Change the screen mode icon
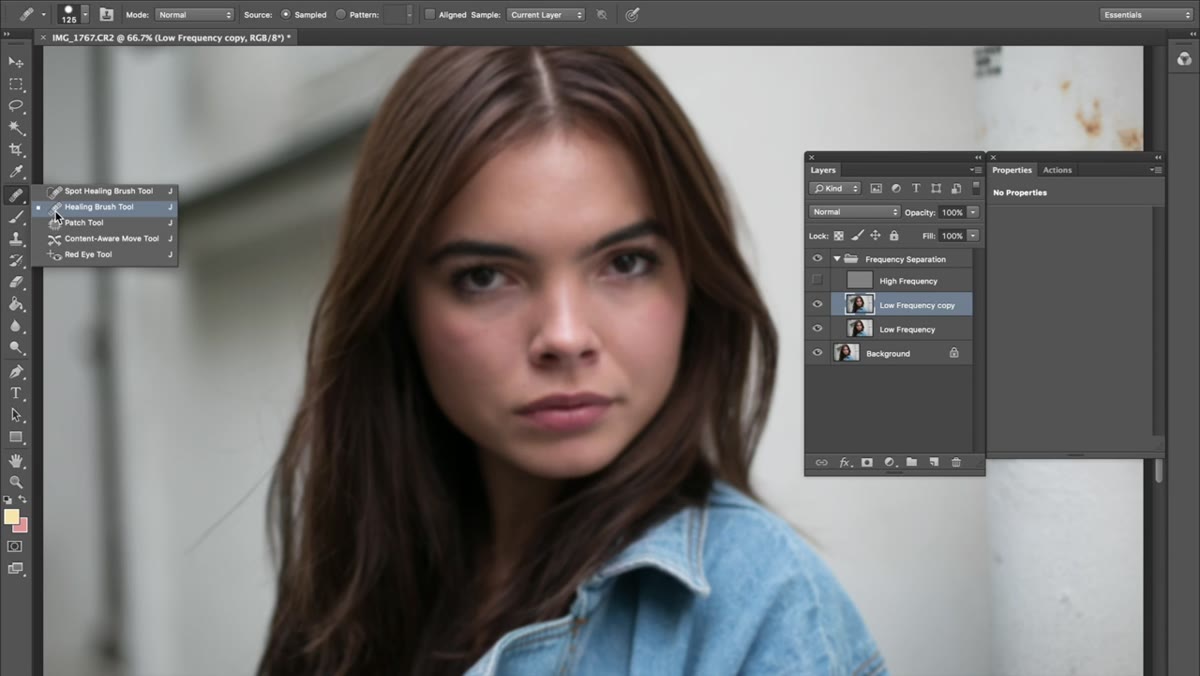The width and height of the screenshot is (1200, 676). tap(15, 568)
